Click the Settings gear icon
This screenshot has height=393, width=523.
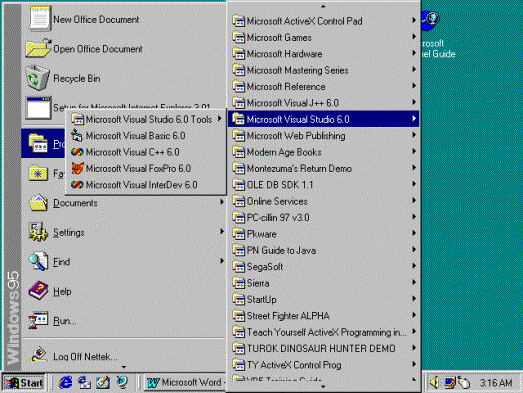(x=38, y=232)
